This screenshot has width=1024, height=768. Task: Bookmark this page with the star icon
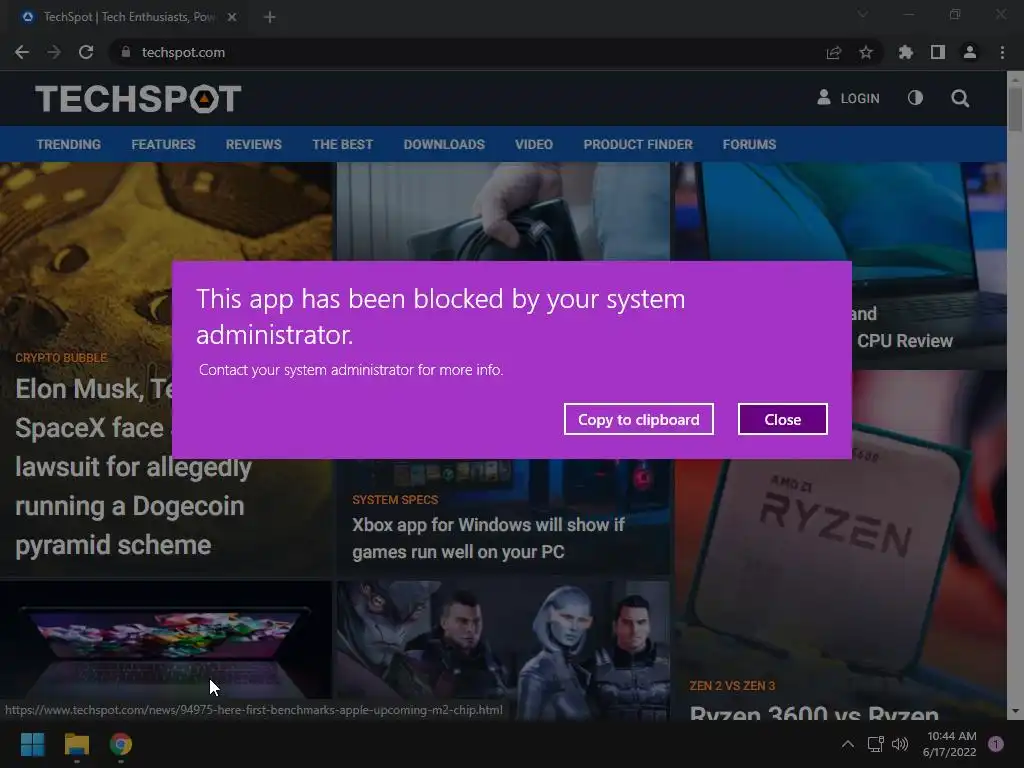click(x=866, y=52)
